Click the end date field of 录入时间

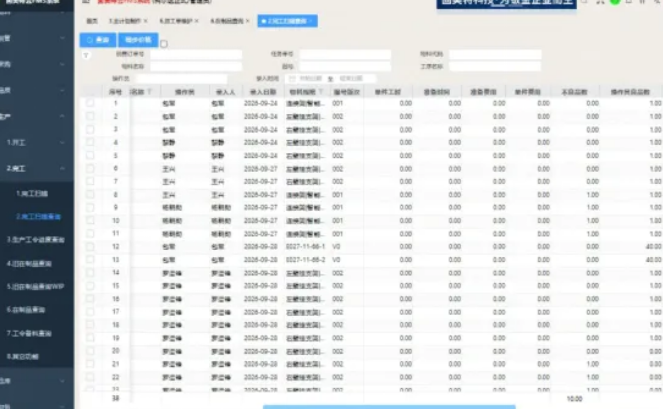(x=352, y=79)
